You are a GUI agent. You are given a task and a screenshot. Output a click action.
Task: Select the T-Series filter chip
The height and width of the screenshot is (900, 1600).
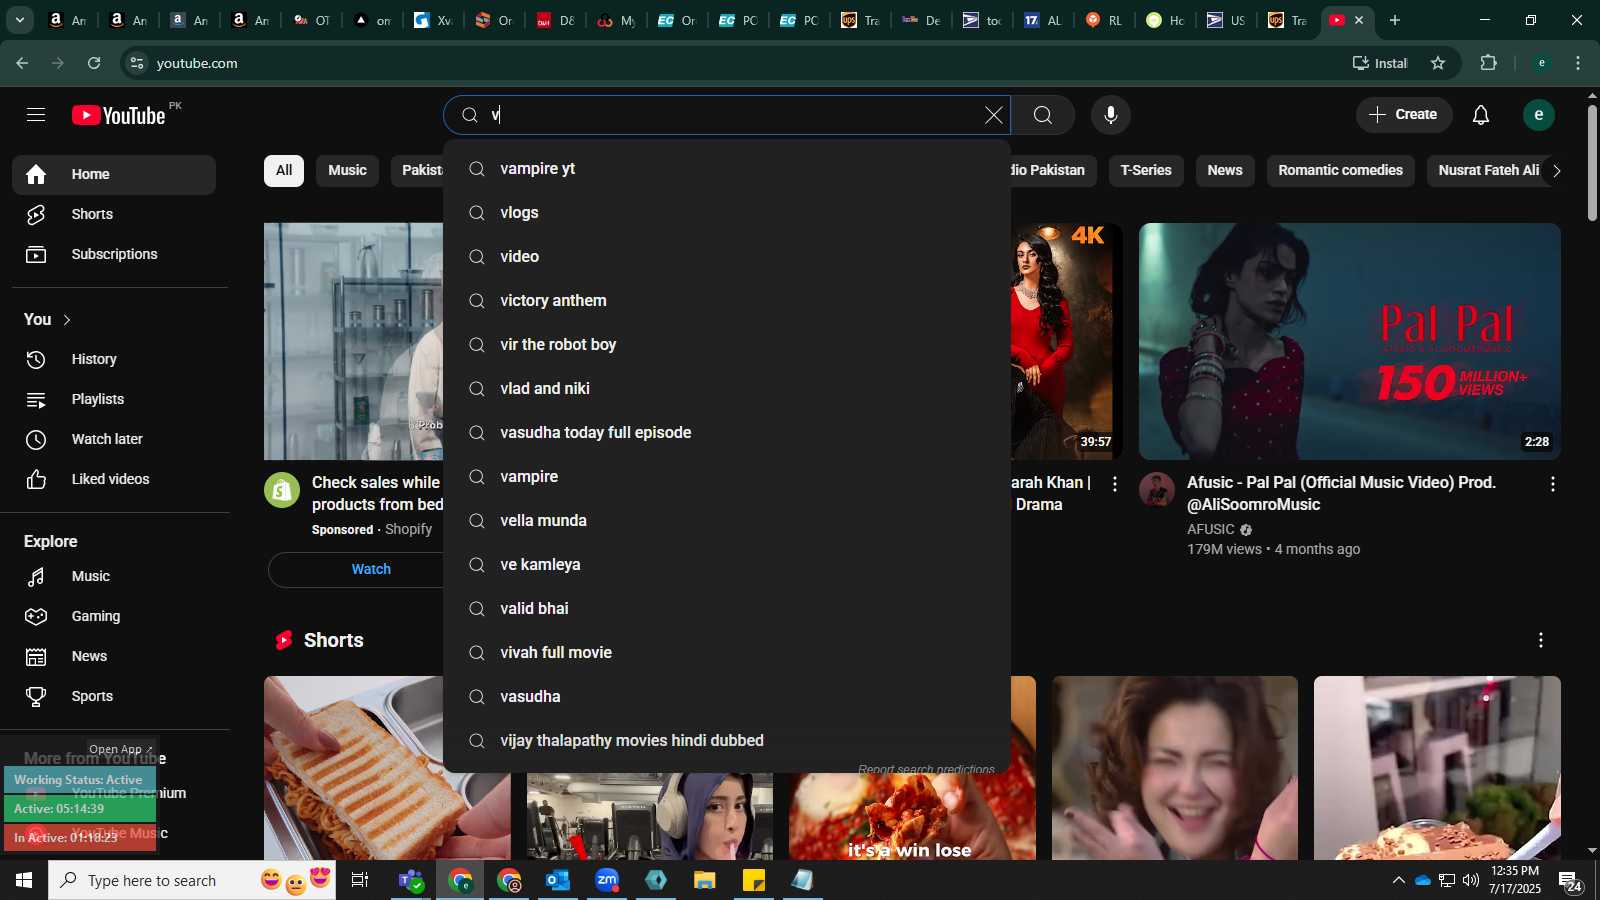tap(1146, 170)
